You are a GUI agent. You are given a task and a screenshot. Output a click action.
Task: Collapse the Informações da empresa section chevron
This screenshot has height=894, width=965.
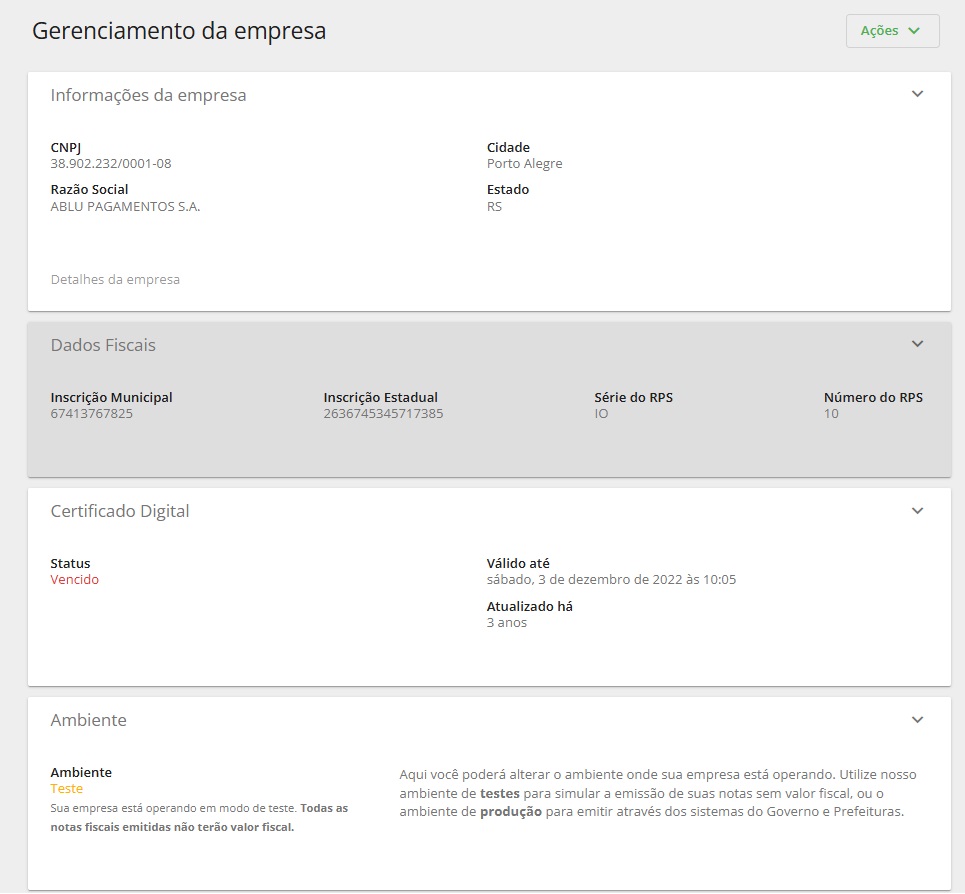[917, 94]
